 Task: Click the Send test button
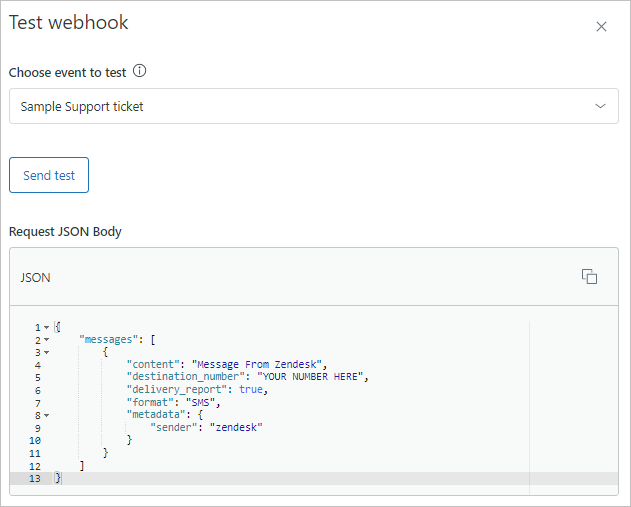pyautogui.click(x=49, y=175)
